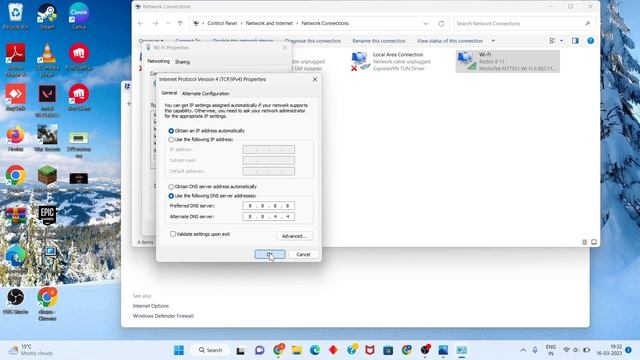Open the VLC media player desktop icon
The width and height of the screenshot is (640, 360).
47,60
